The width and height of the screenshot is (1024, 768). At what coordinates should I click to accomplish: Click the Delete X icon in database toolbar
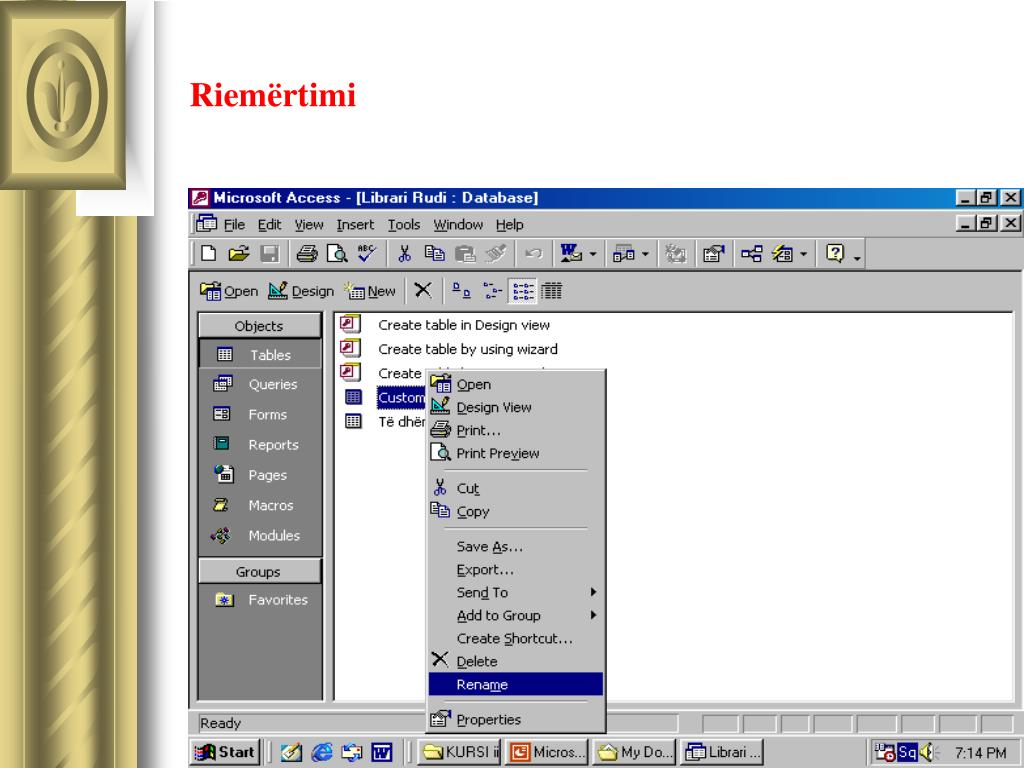[423, 290]
